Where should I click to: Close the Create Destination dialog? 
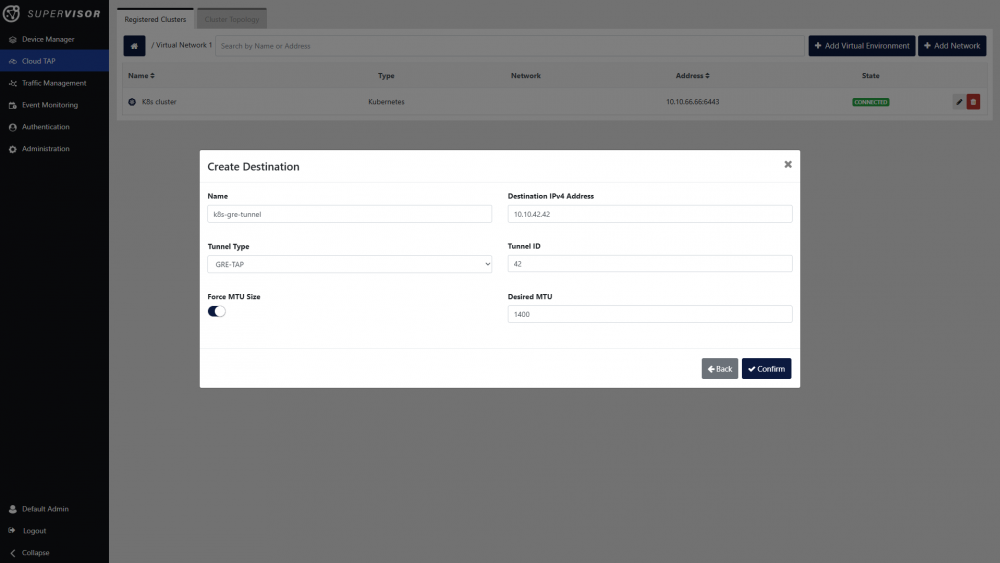click(787, 164)
